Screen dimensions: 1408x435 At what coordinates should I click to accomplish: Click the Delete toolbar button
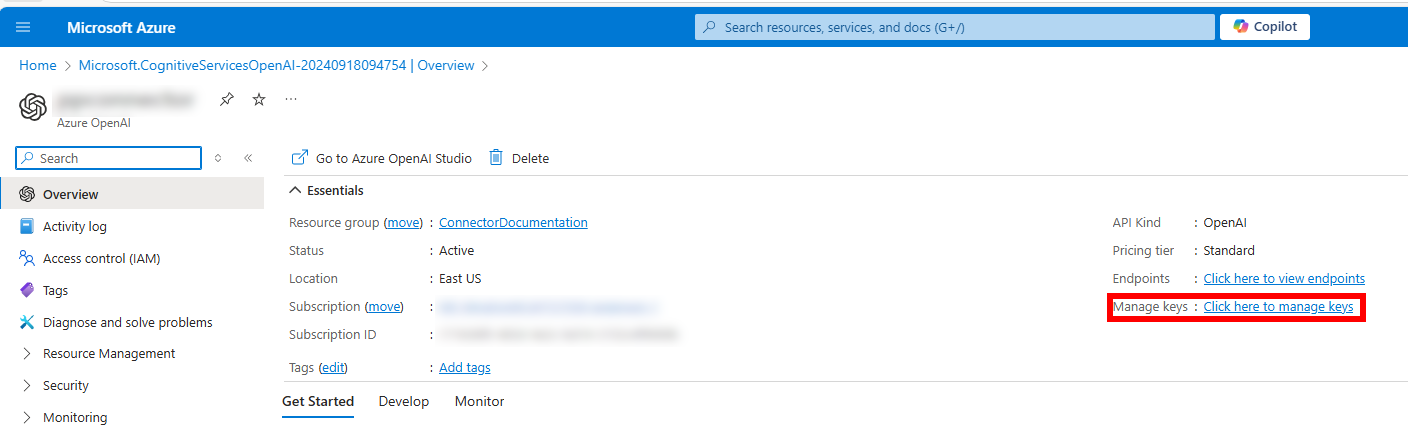tap(519, 158)
